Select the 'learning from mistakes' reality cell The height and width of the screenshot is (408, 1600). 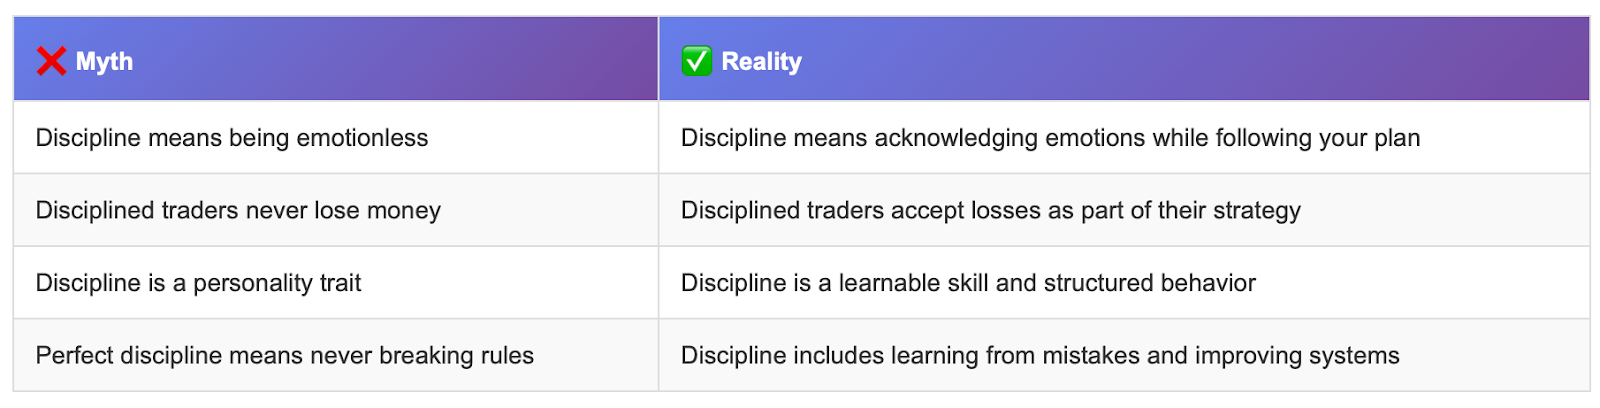pos(1124,355)
